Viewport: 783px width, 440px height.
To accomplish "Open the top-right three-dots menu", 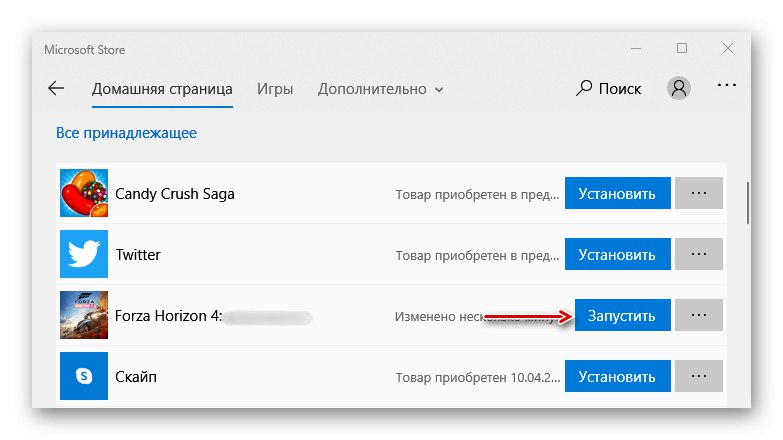I will pos(727,87).
